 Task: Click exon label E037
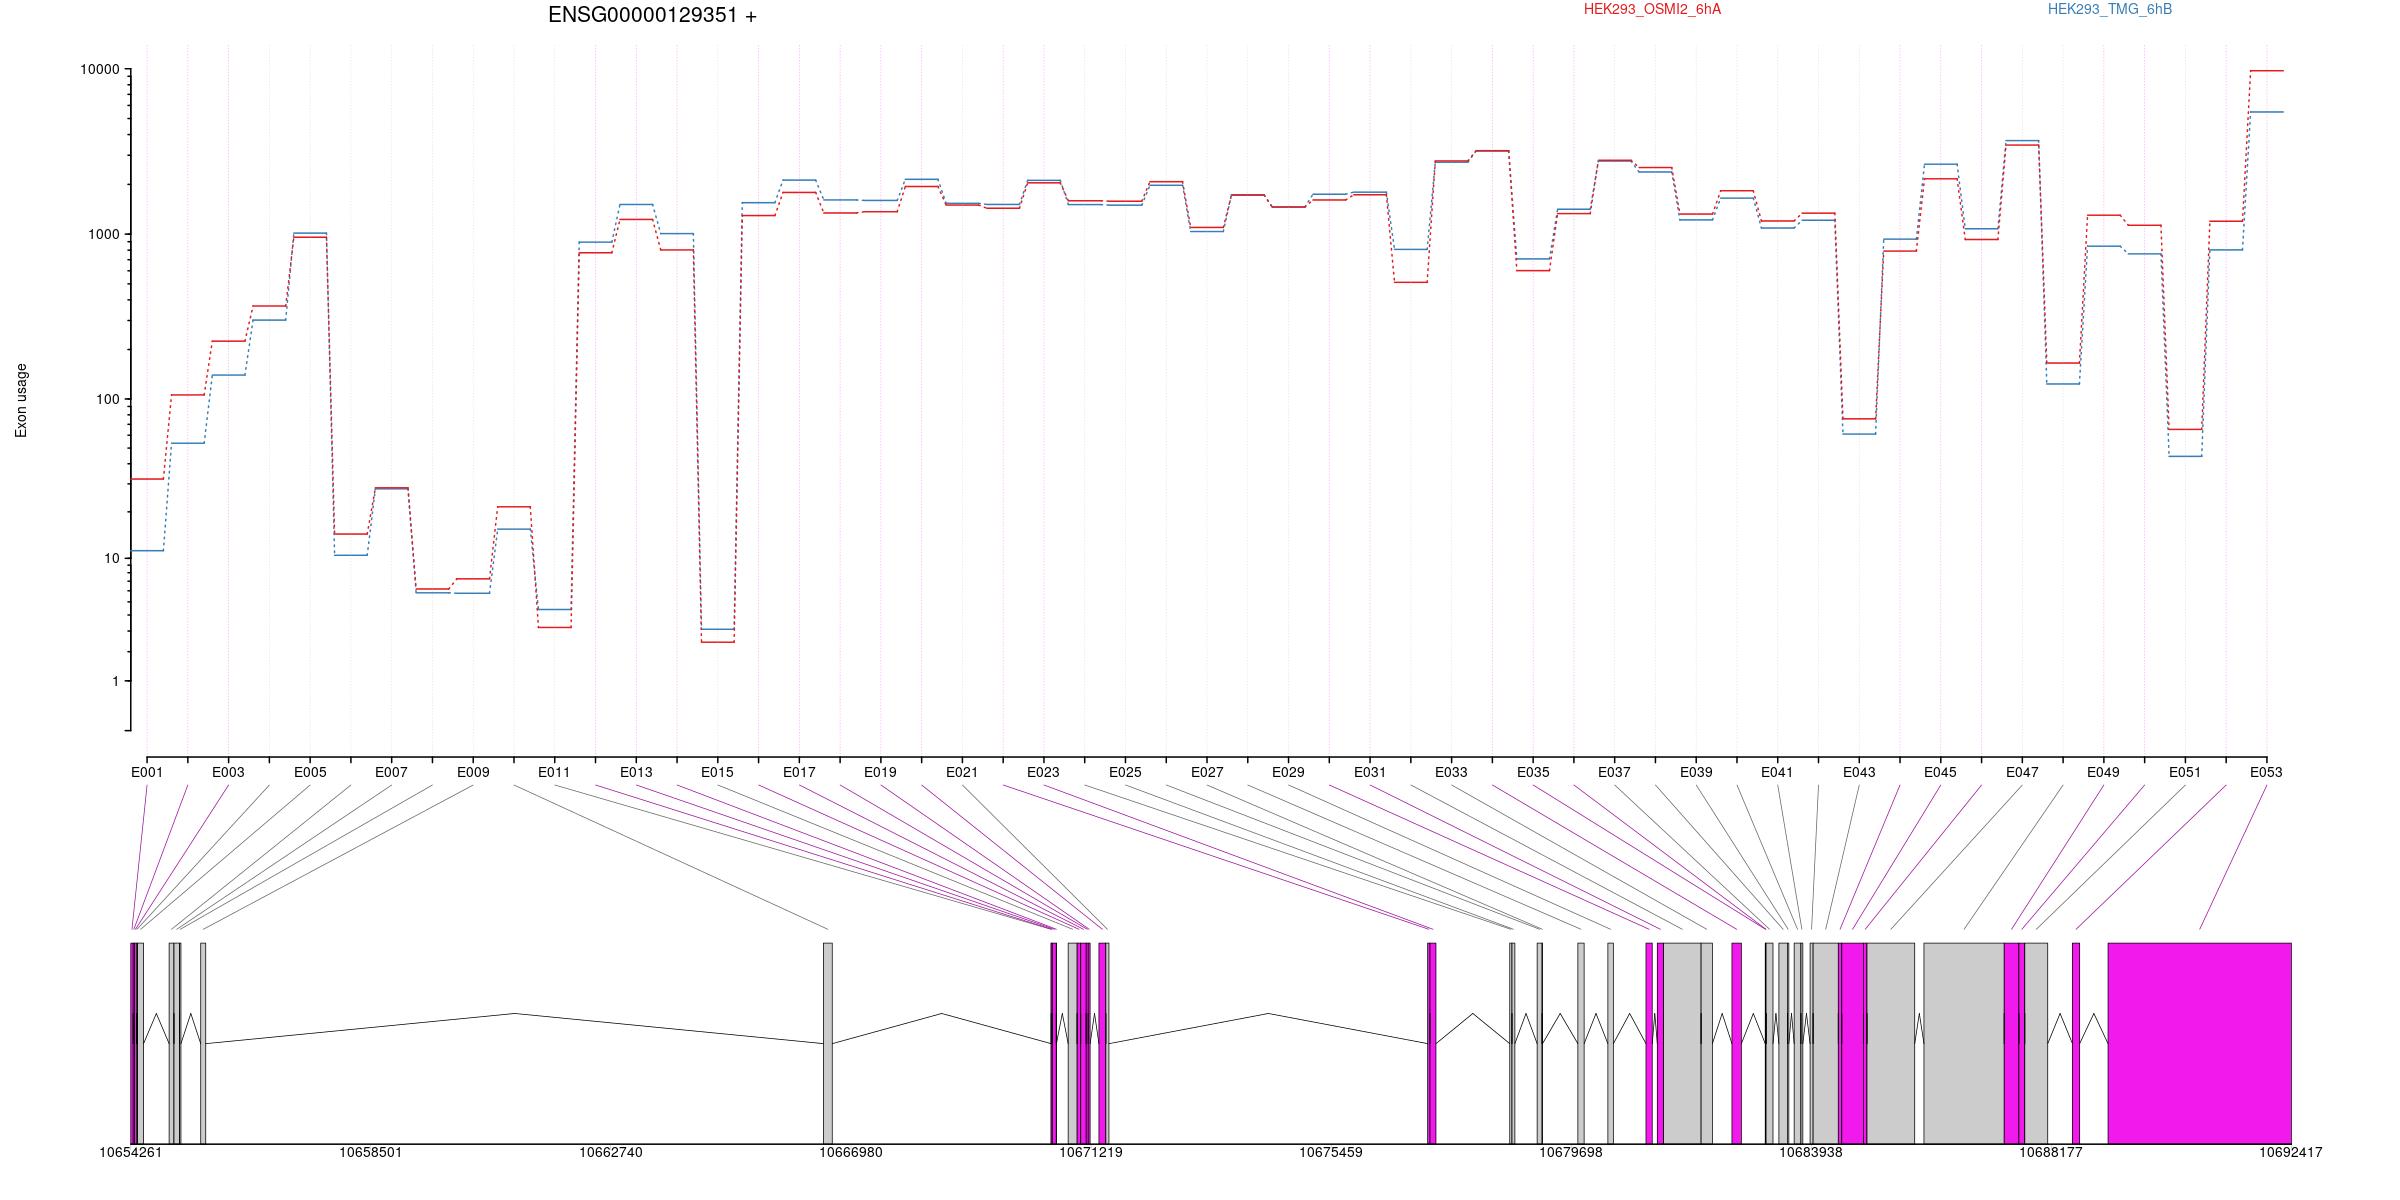point(1614,773)
